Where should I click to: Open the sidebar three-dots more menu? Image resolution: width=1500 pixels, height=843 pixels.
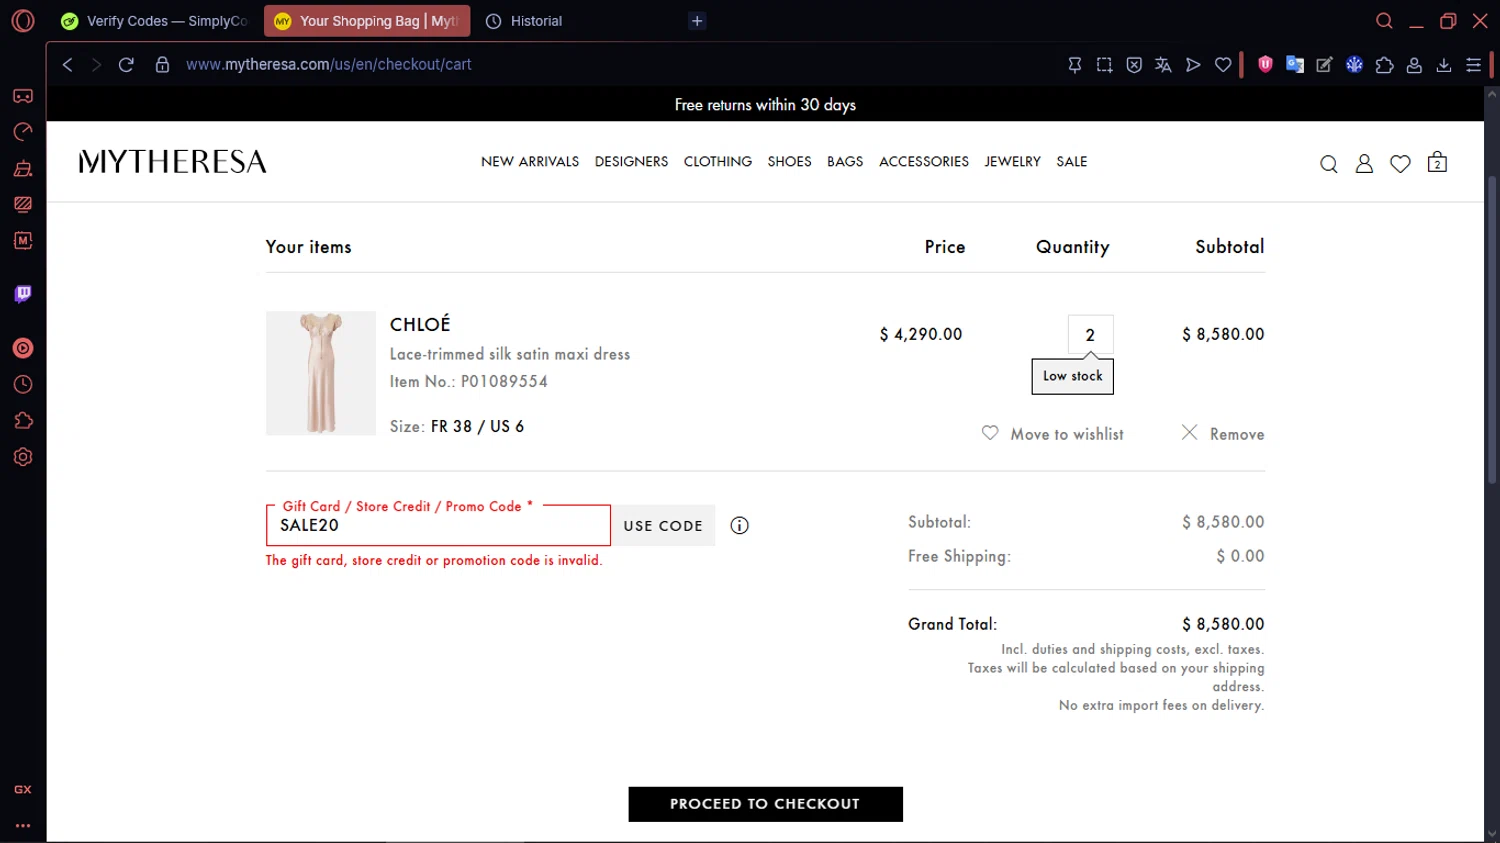click(23, 826)
